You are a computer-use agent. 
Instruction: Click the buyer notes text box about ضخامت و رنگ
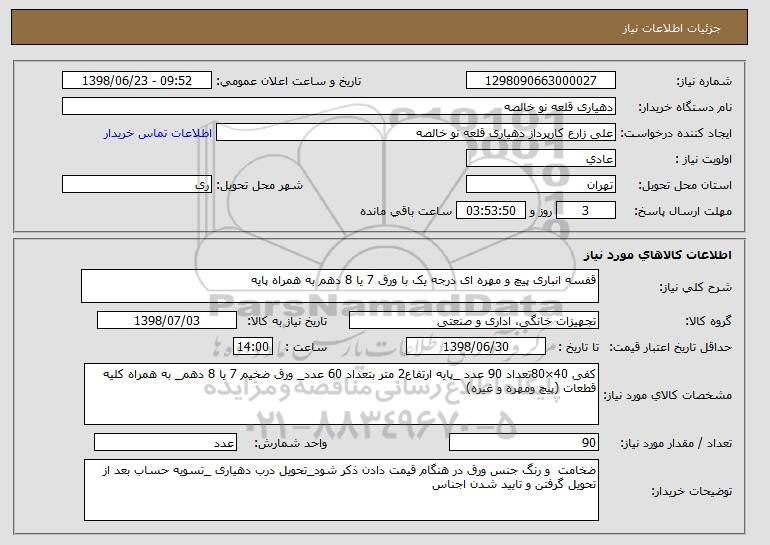(x=341, y=490)
